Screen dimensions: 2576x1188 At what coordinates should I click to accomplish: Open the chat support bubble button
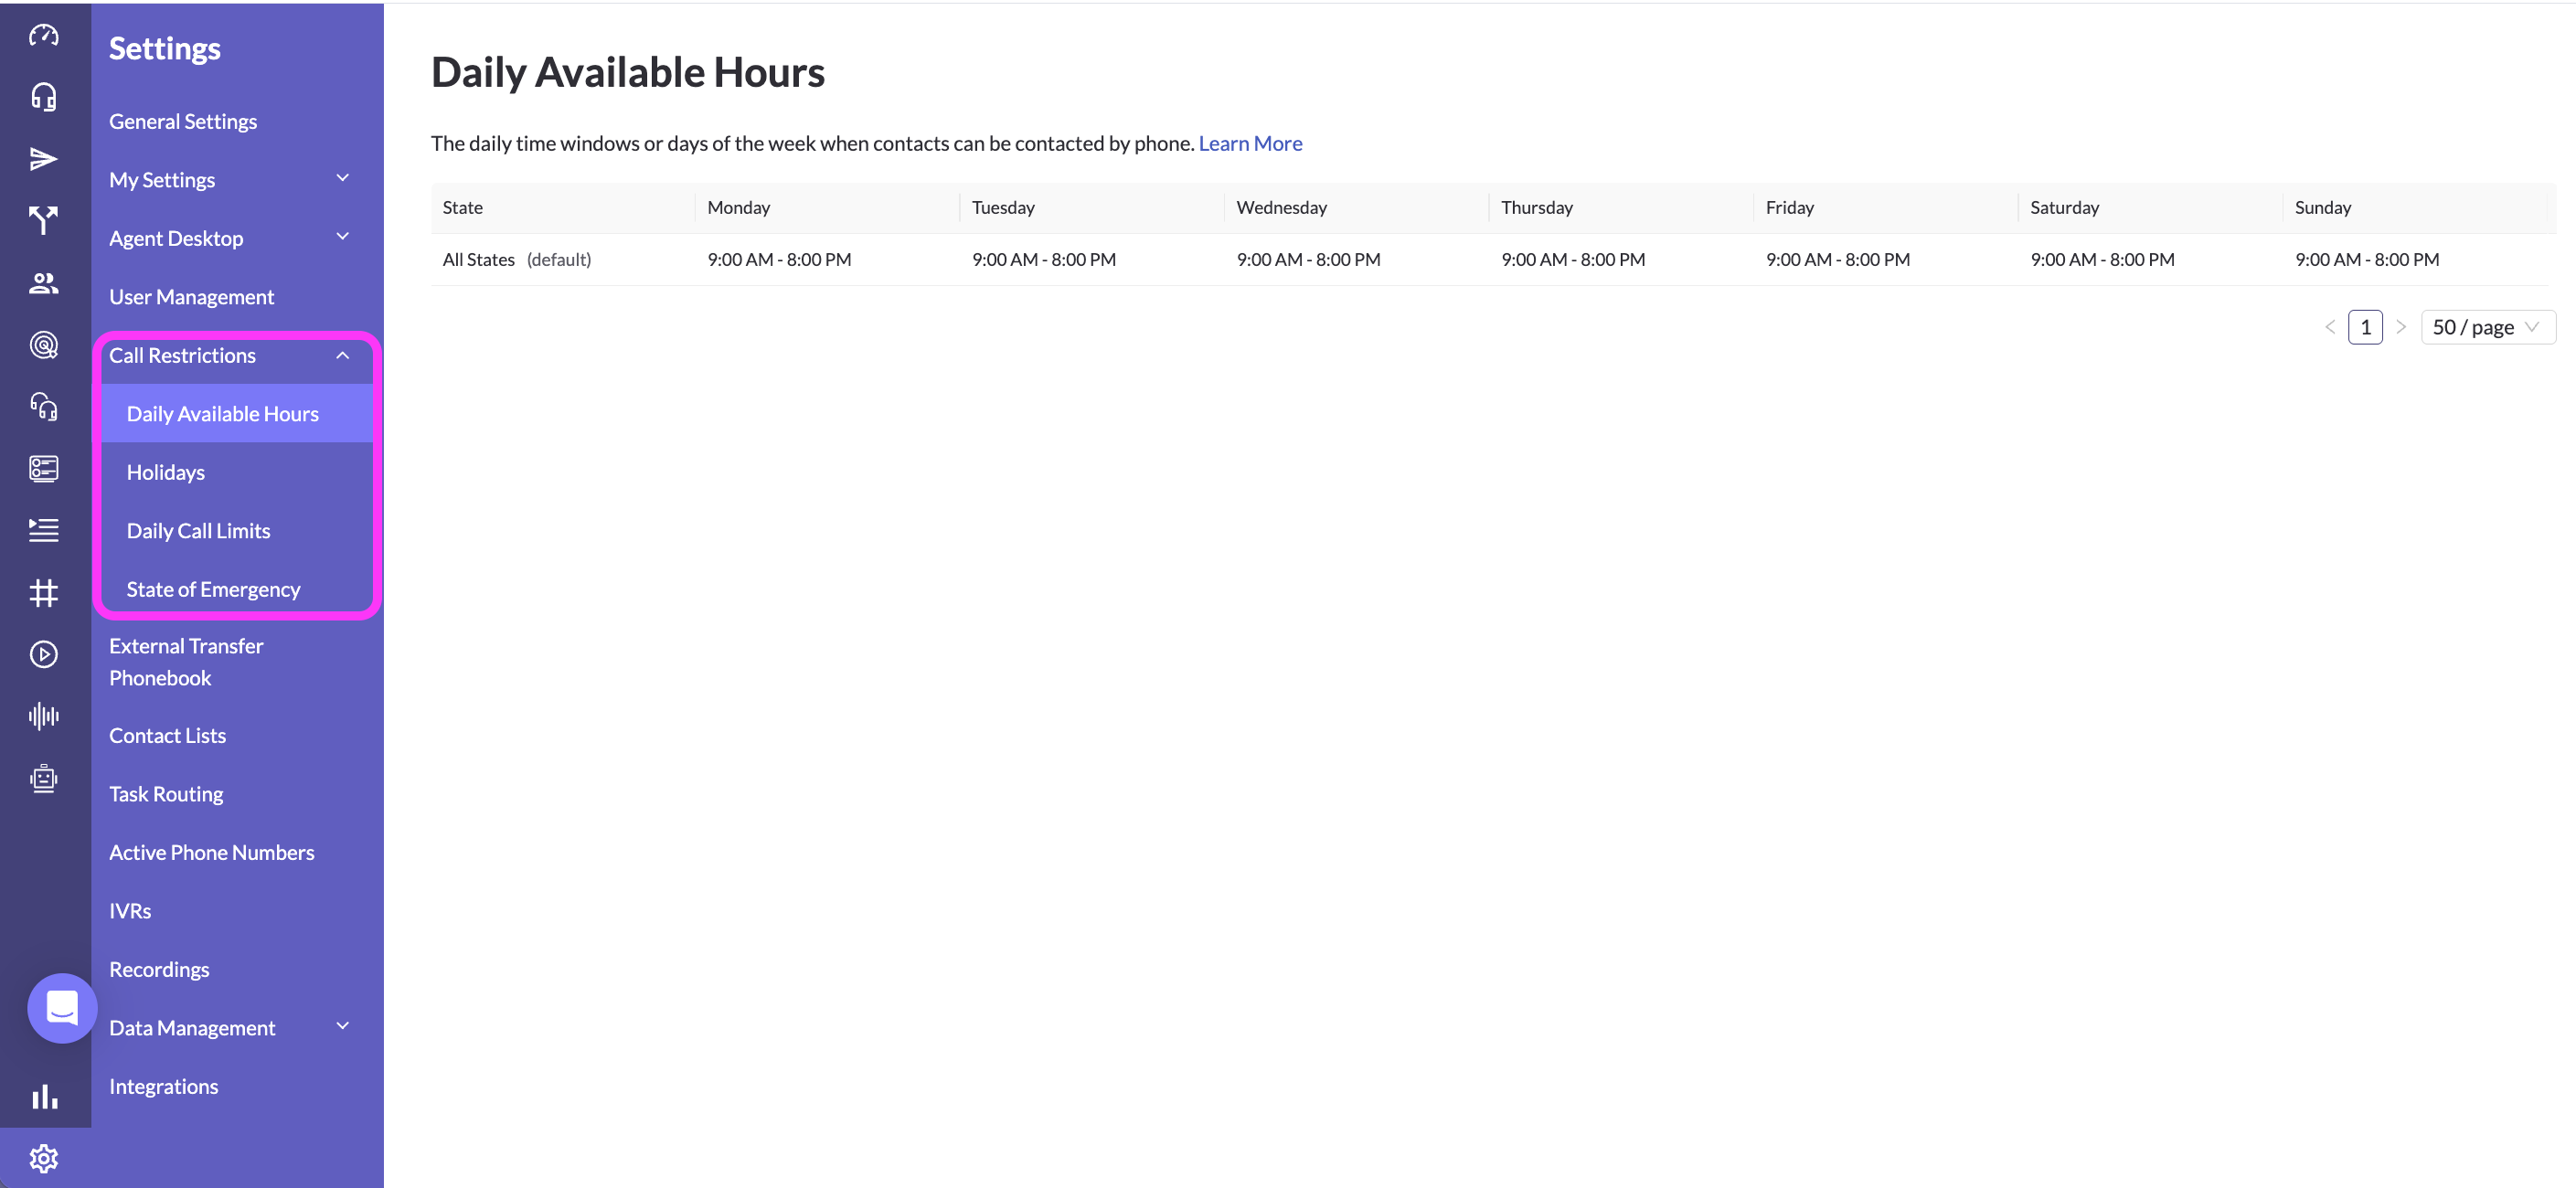(x=62, y=1007)
